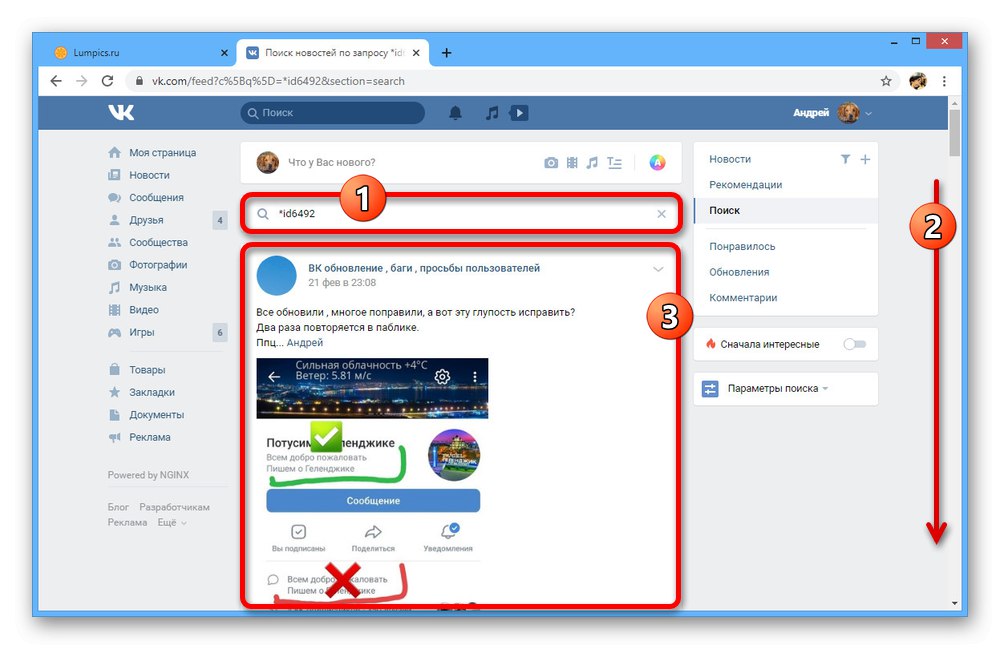Image resolution: width=1000 pixels, height=649 pixels.
Task: Add a news tab with plus icon
Action: pos(865,159)
